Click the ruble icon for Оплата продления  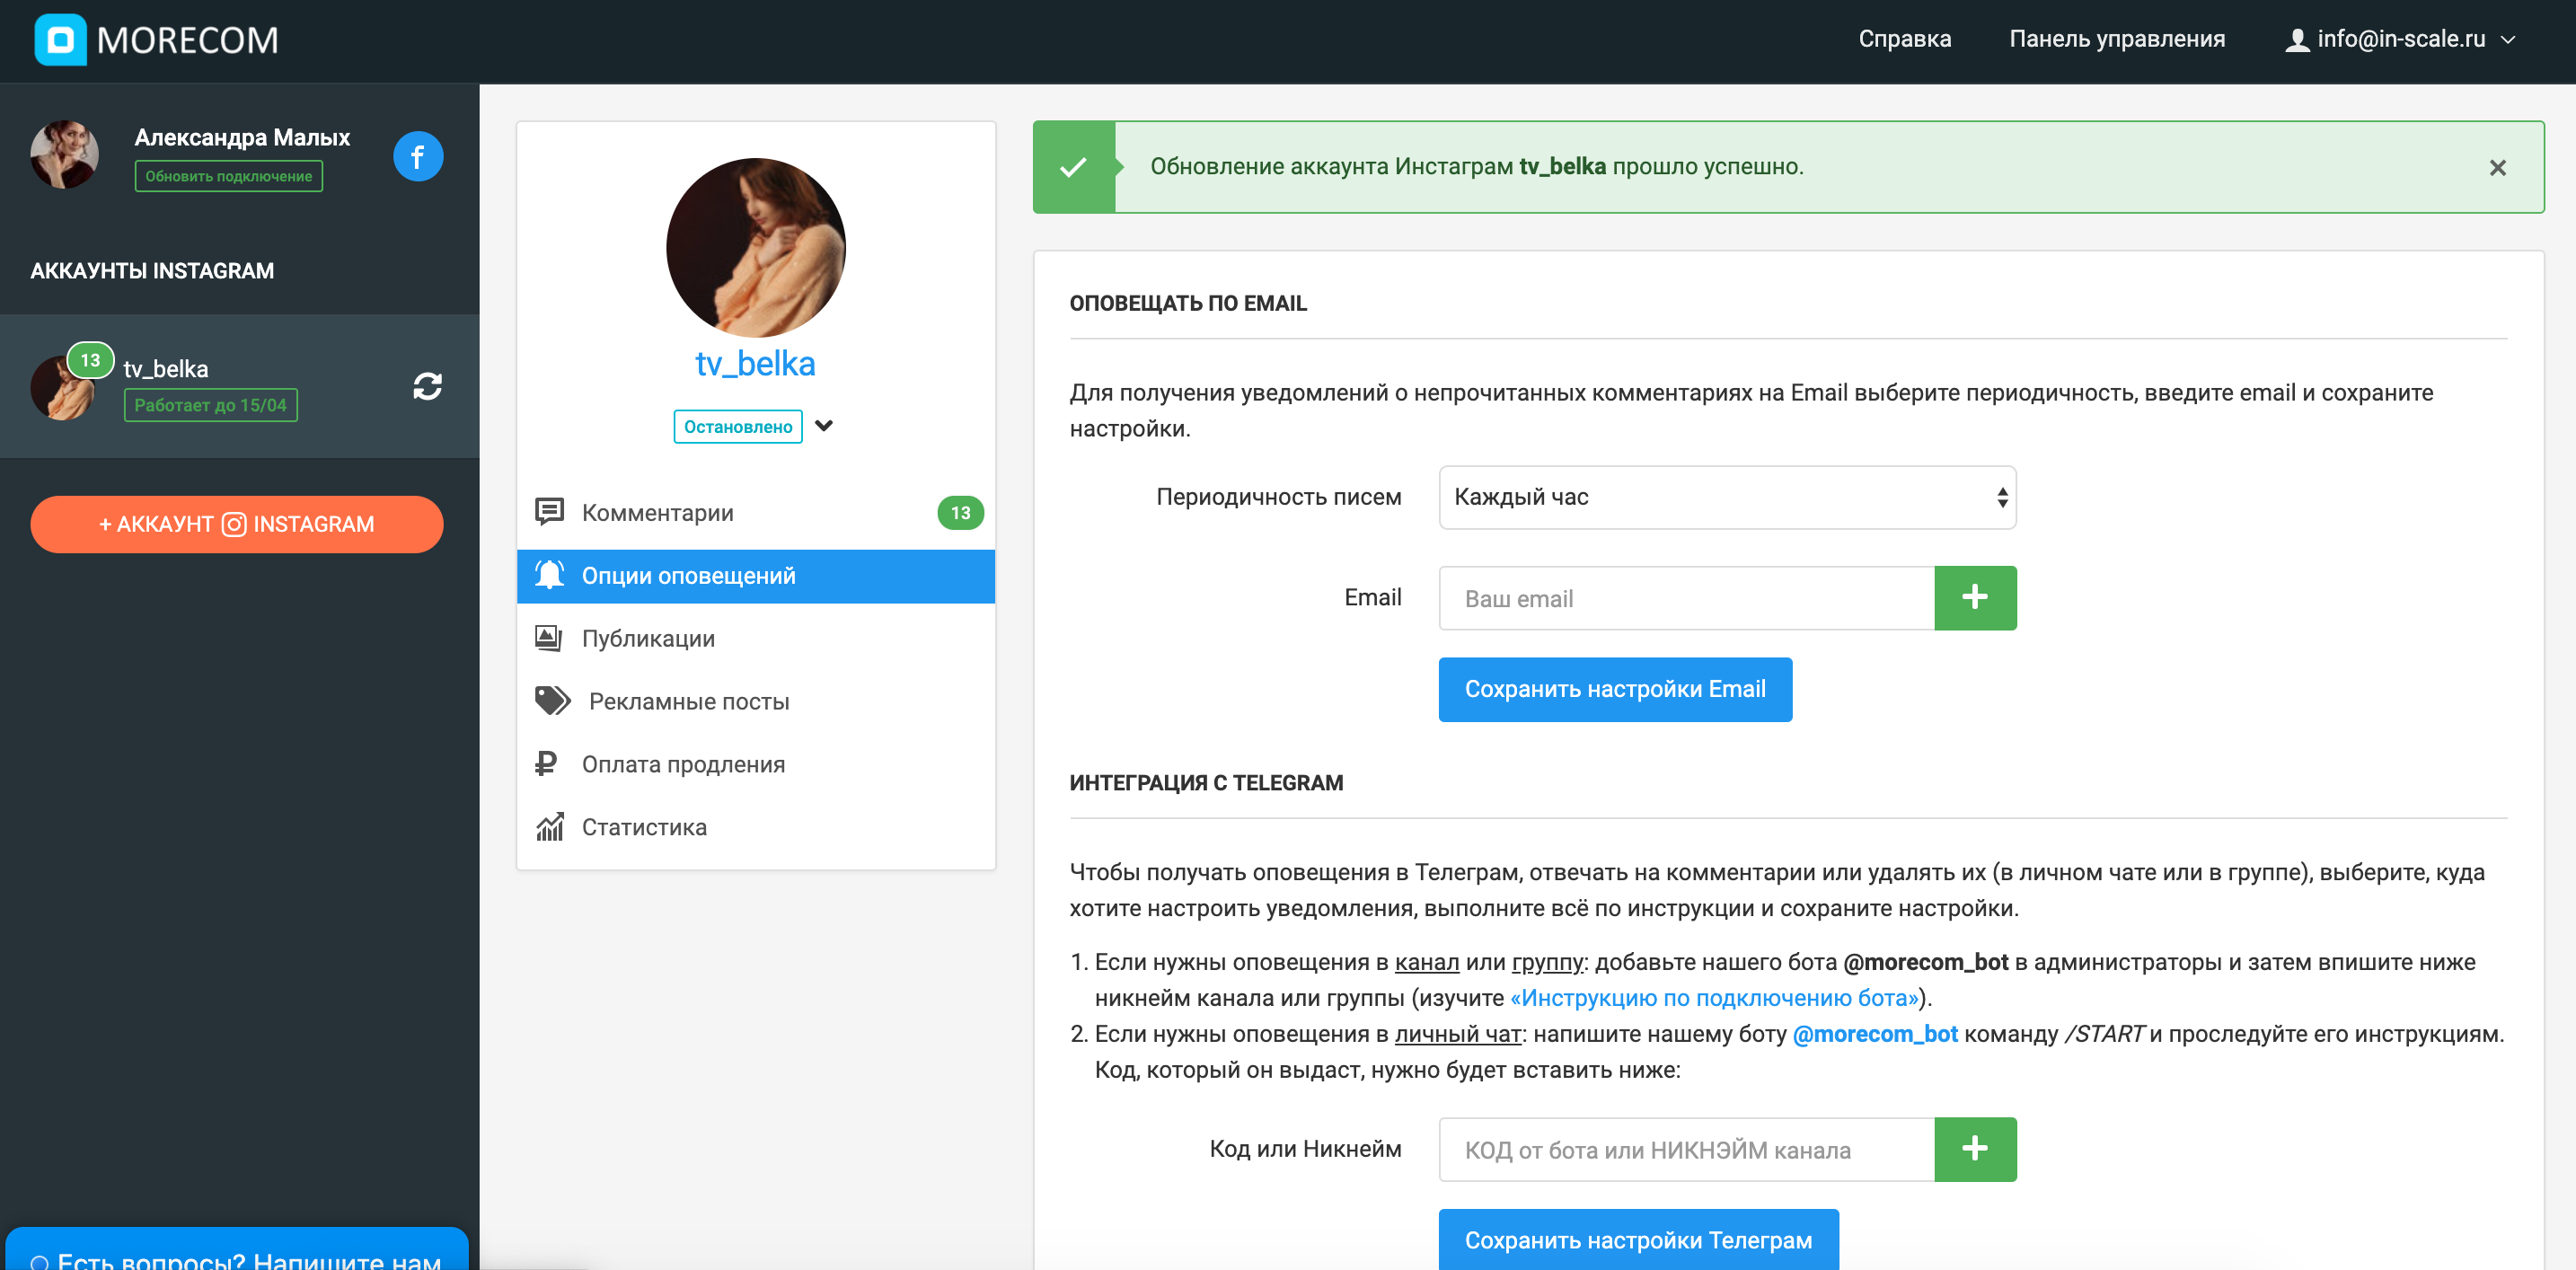tap(546, 764)
